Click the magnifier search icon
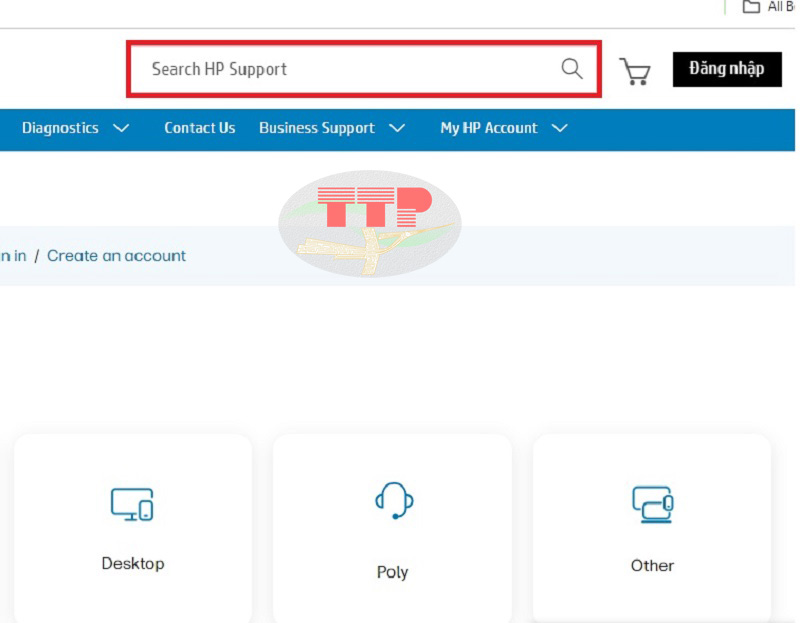This screenshot has width=800, height=623. tap(572, 68)
